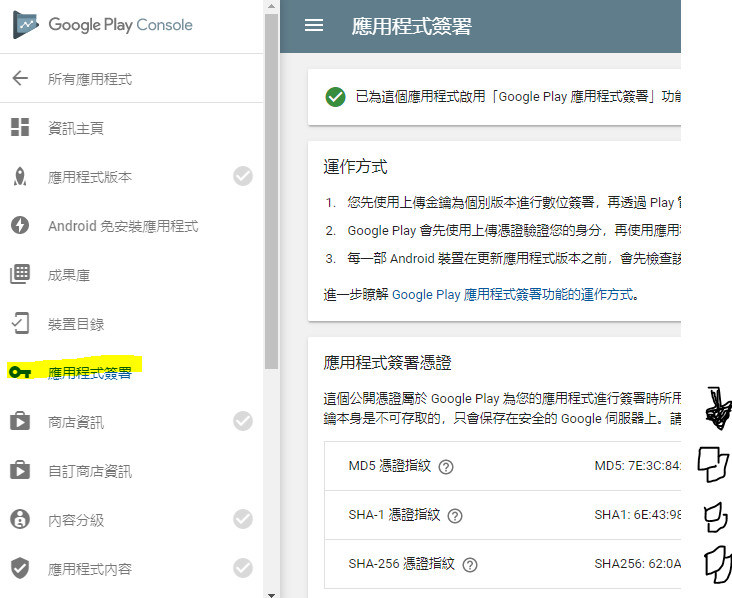
Task: Click the back arrow beside 所有應用程式
Action: [x=20, y=79]
